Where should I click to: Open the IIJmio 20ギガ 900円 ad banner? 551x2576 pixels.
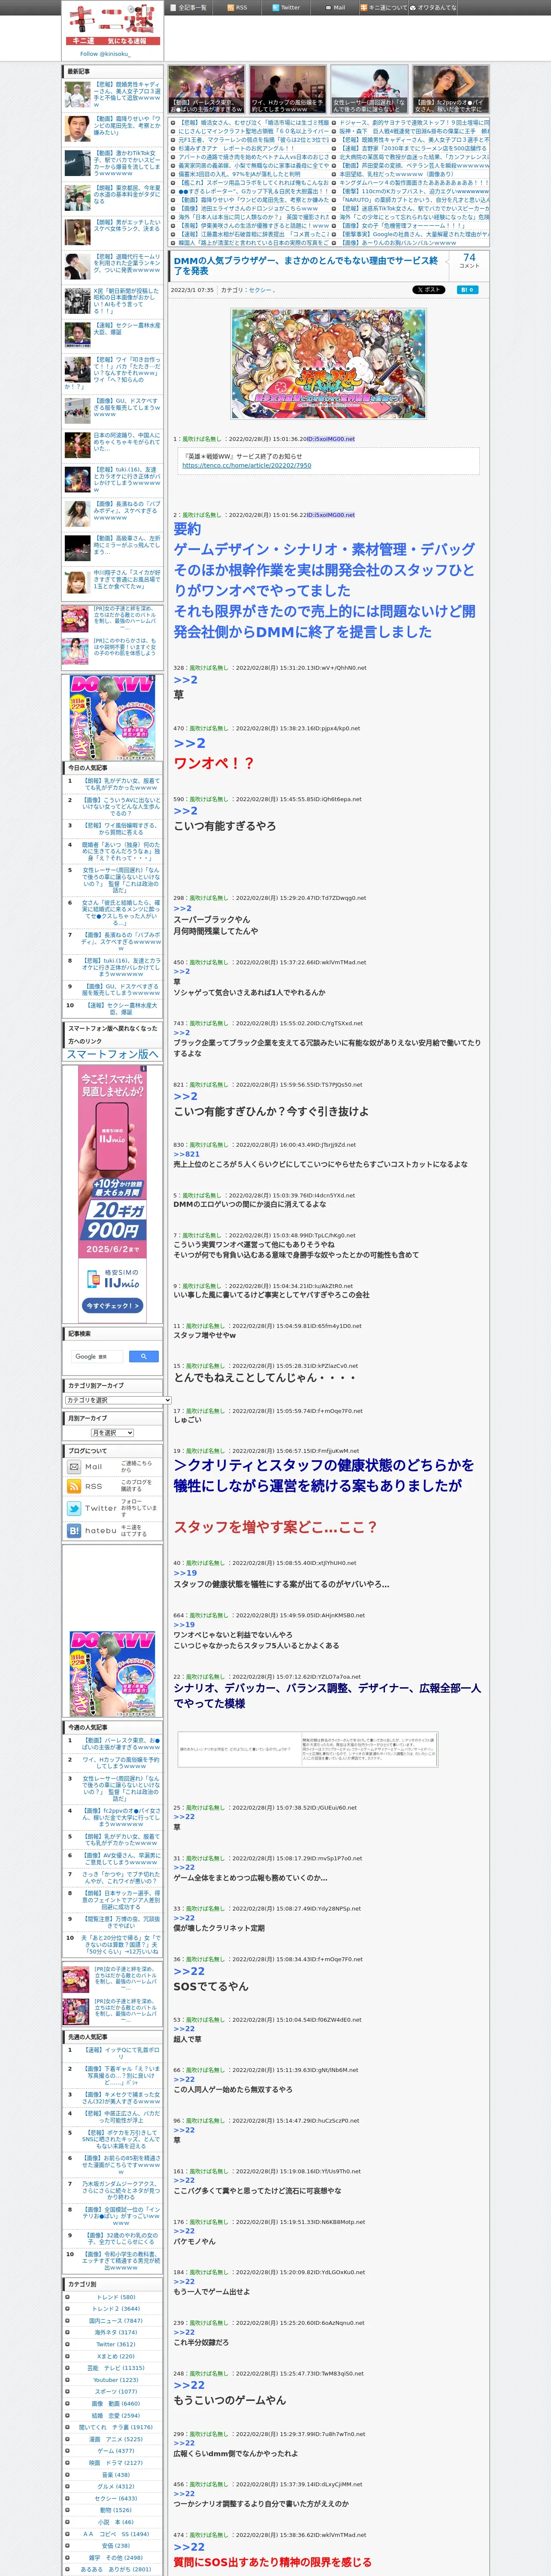point(112,1193)
